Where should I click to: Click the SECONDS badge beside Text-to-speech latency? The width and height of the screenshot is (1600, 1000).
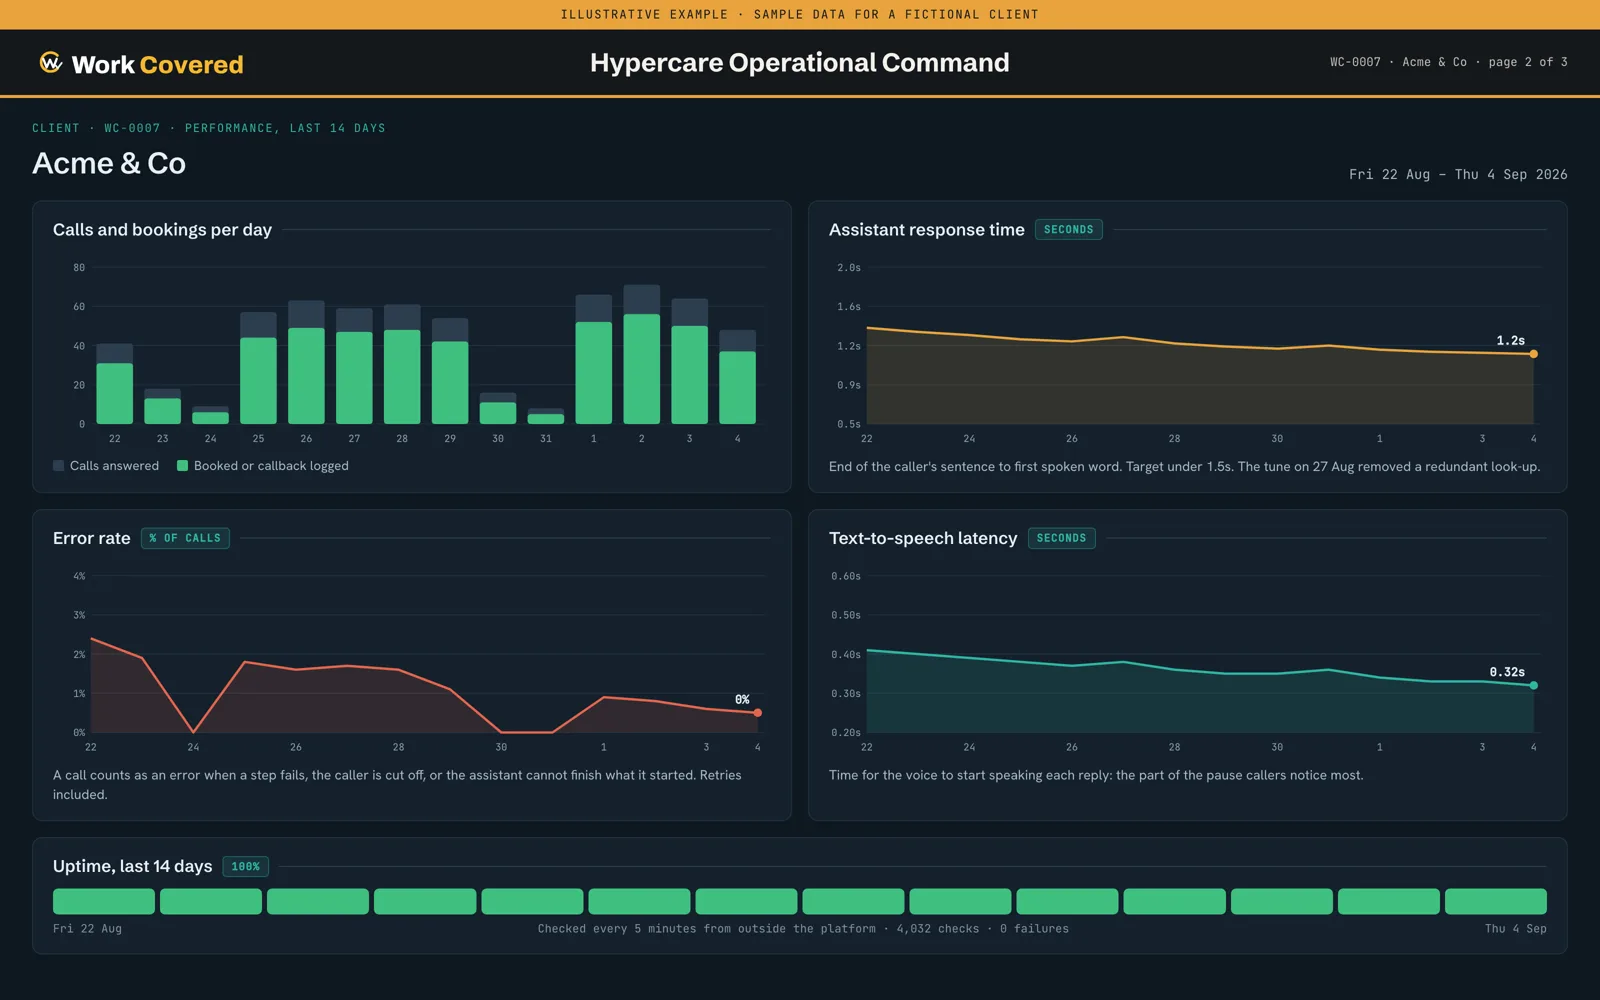(x=1061, y=538)
